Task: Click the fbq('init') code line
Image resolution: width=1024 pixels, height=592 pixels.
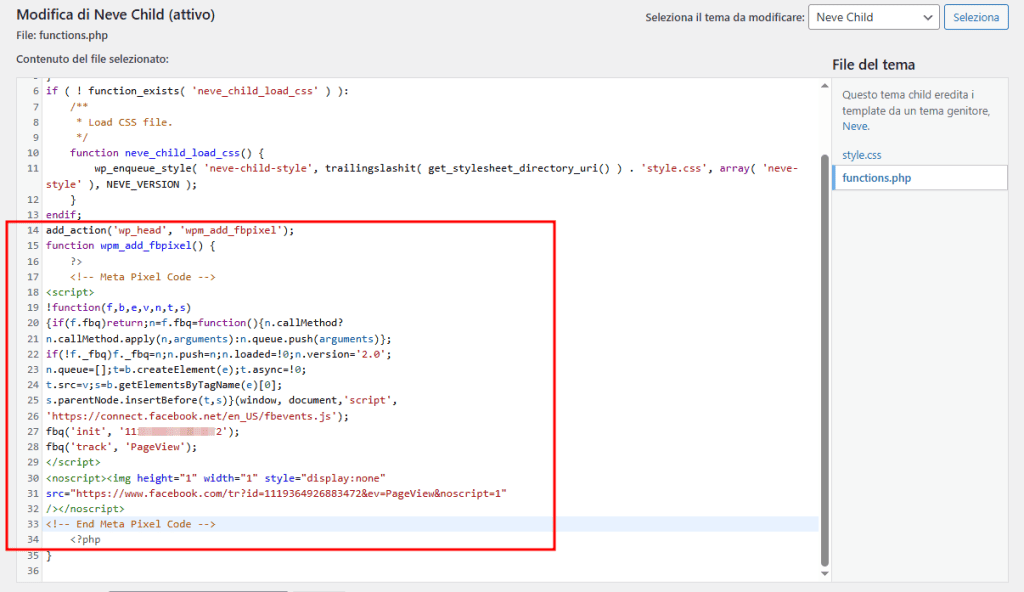Action: (x=143, y=431)
